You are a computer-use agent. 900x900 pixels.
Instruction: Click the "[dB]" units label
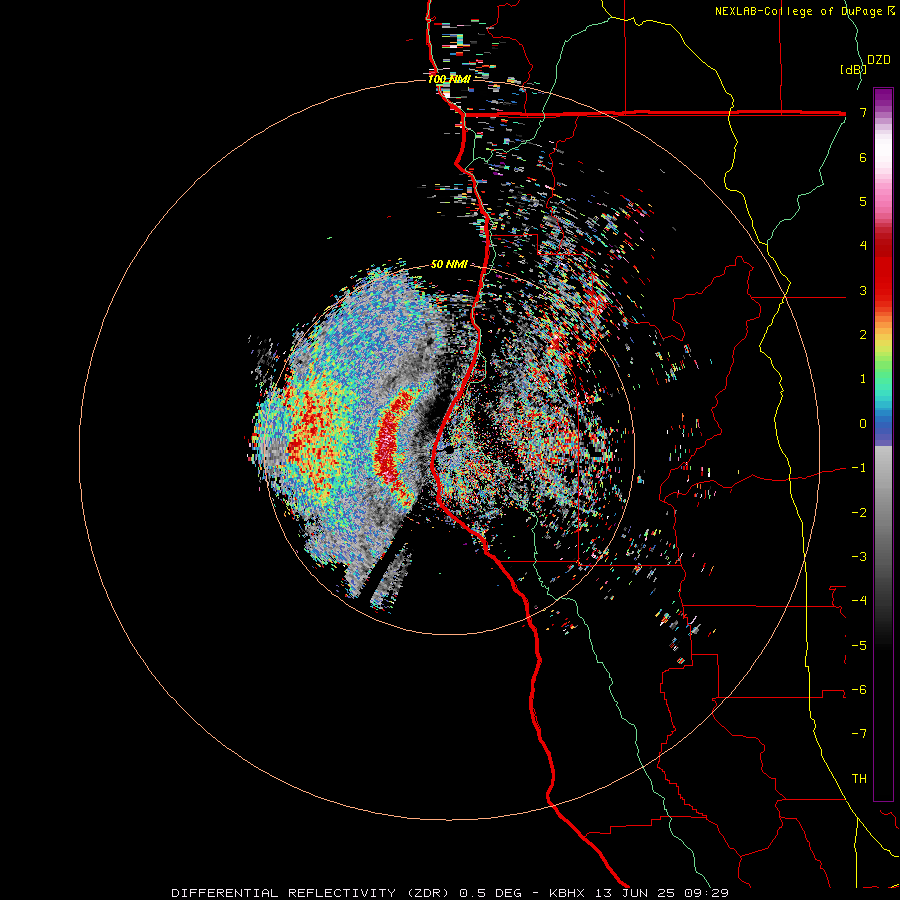853,69
